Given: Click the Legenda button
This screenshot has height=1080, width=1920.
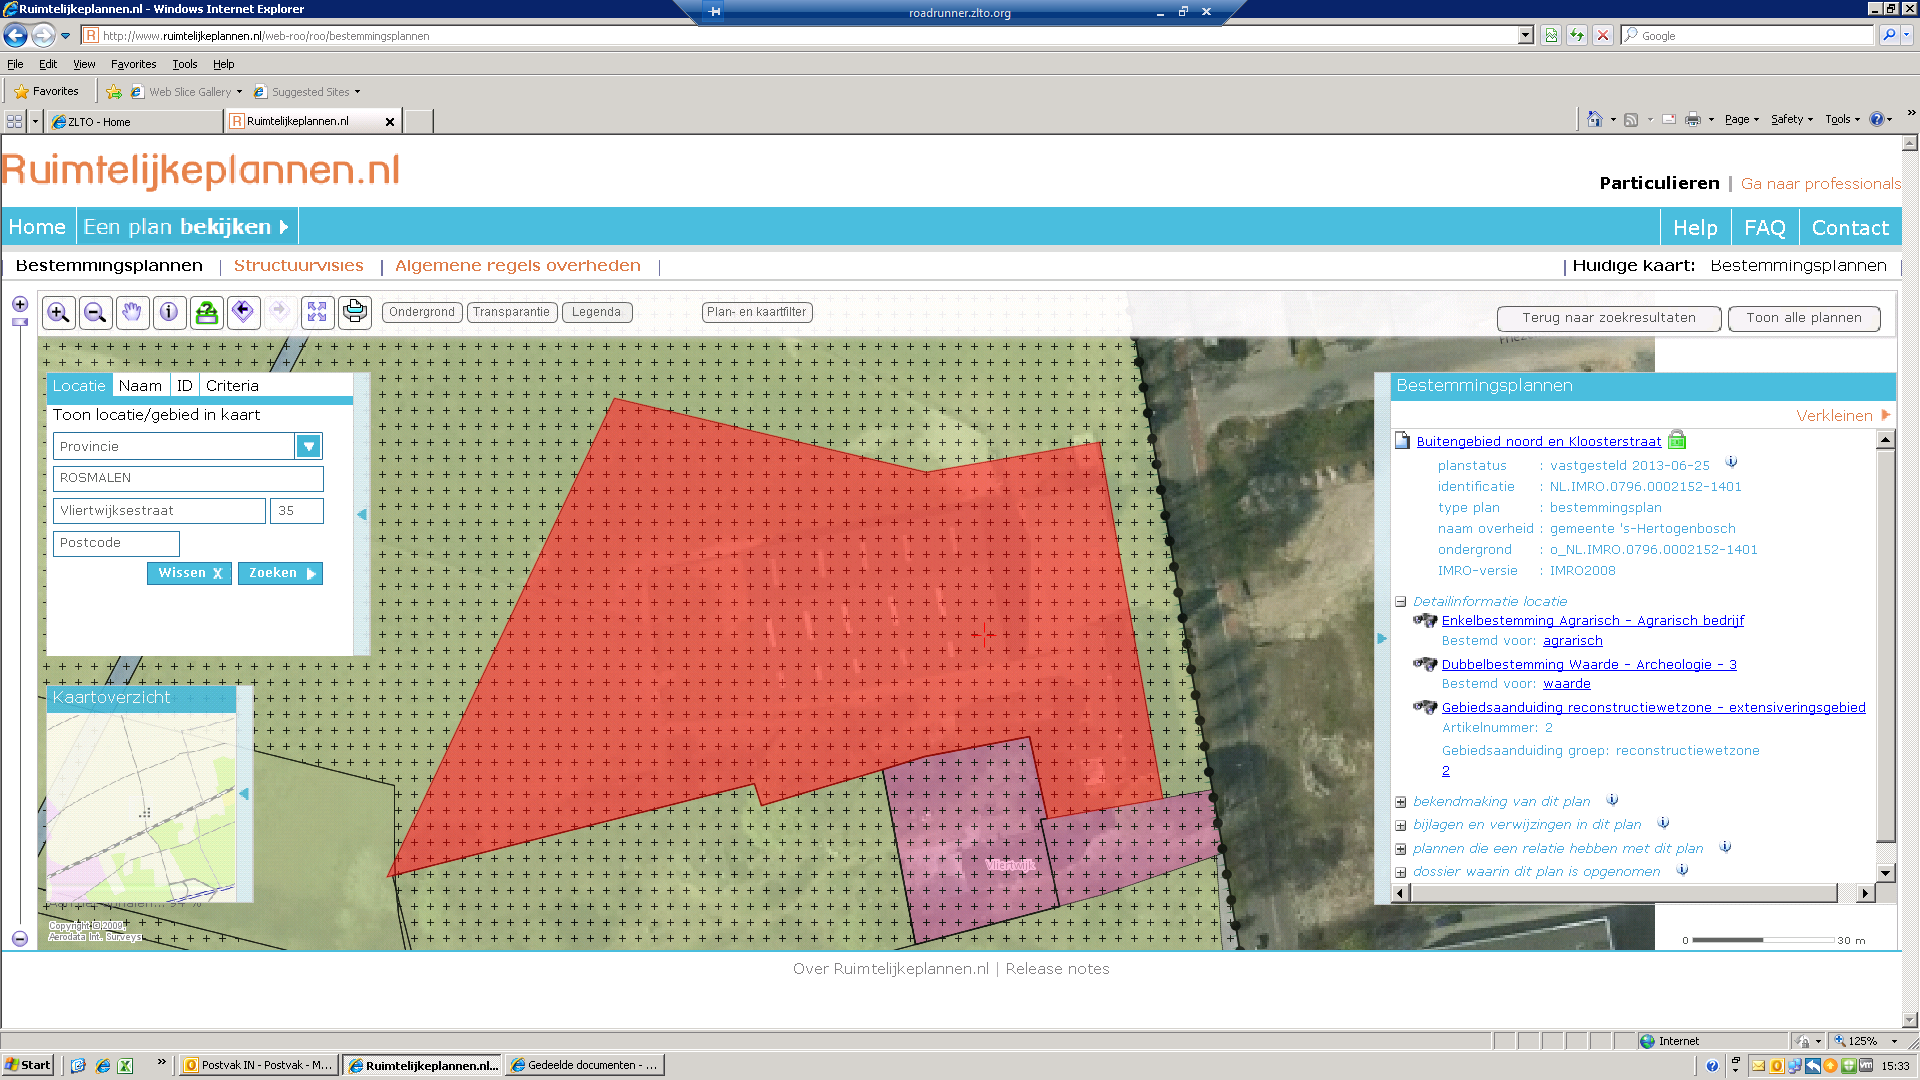Looking at the screenshot, I should [596, 312].
